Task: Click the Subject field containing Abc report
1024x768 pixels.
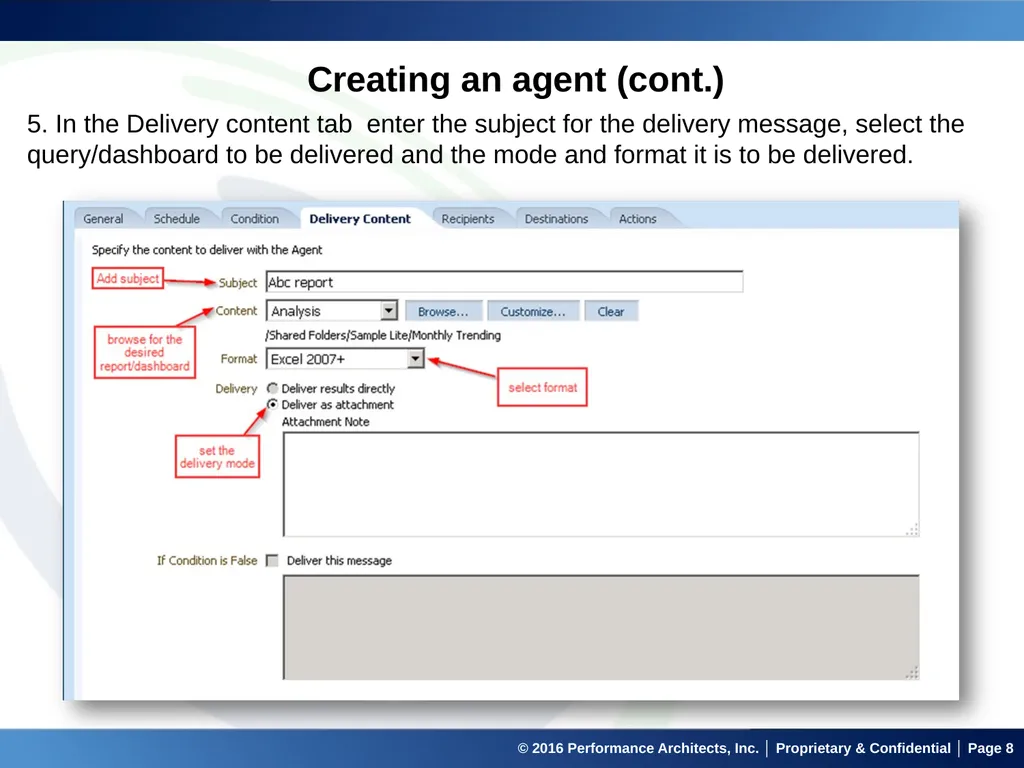Action: (x=504, y=282)
